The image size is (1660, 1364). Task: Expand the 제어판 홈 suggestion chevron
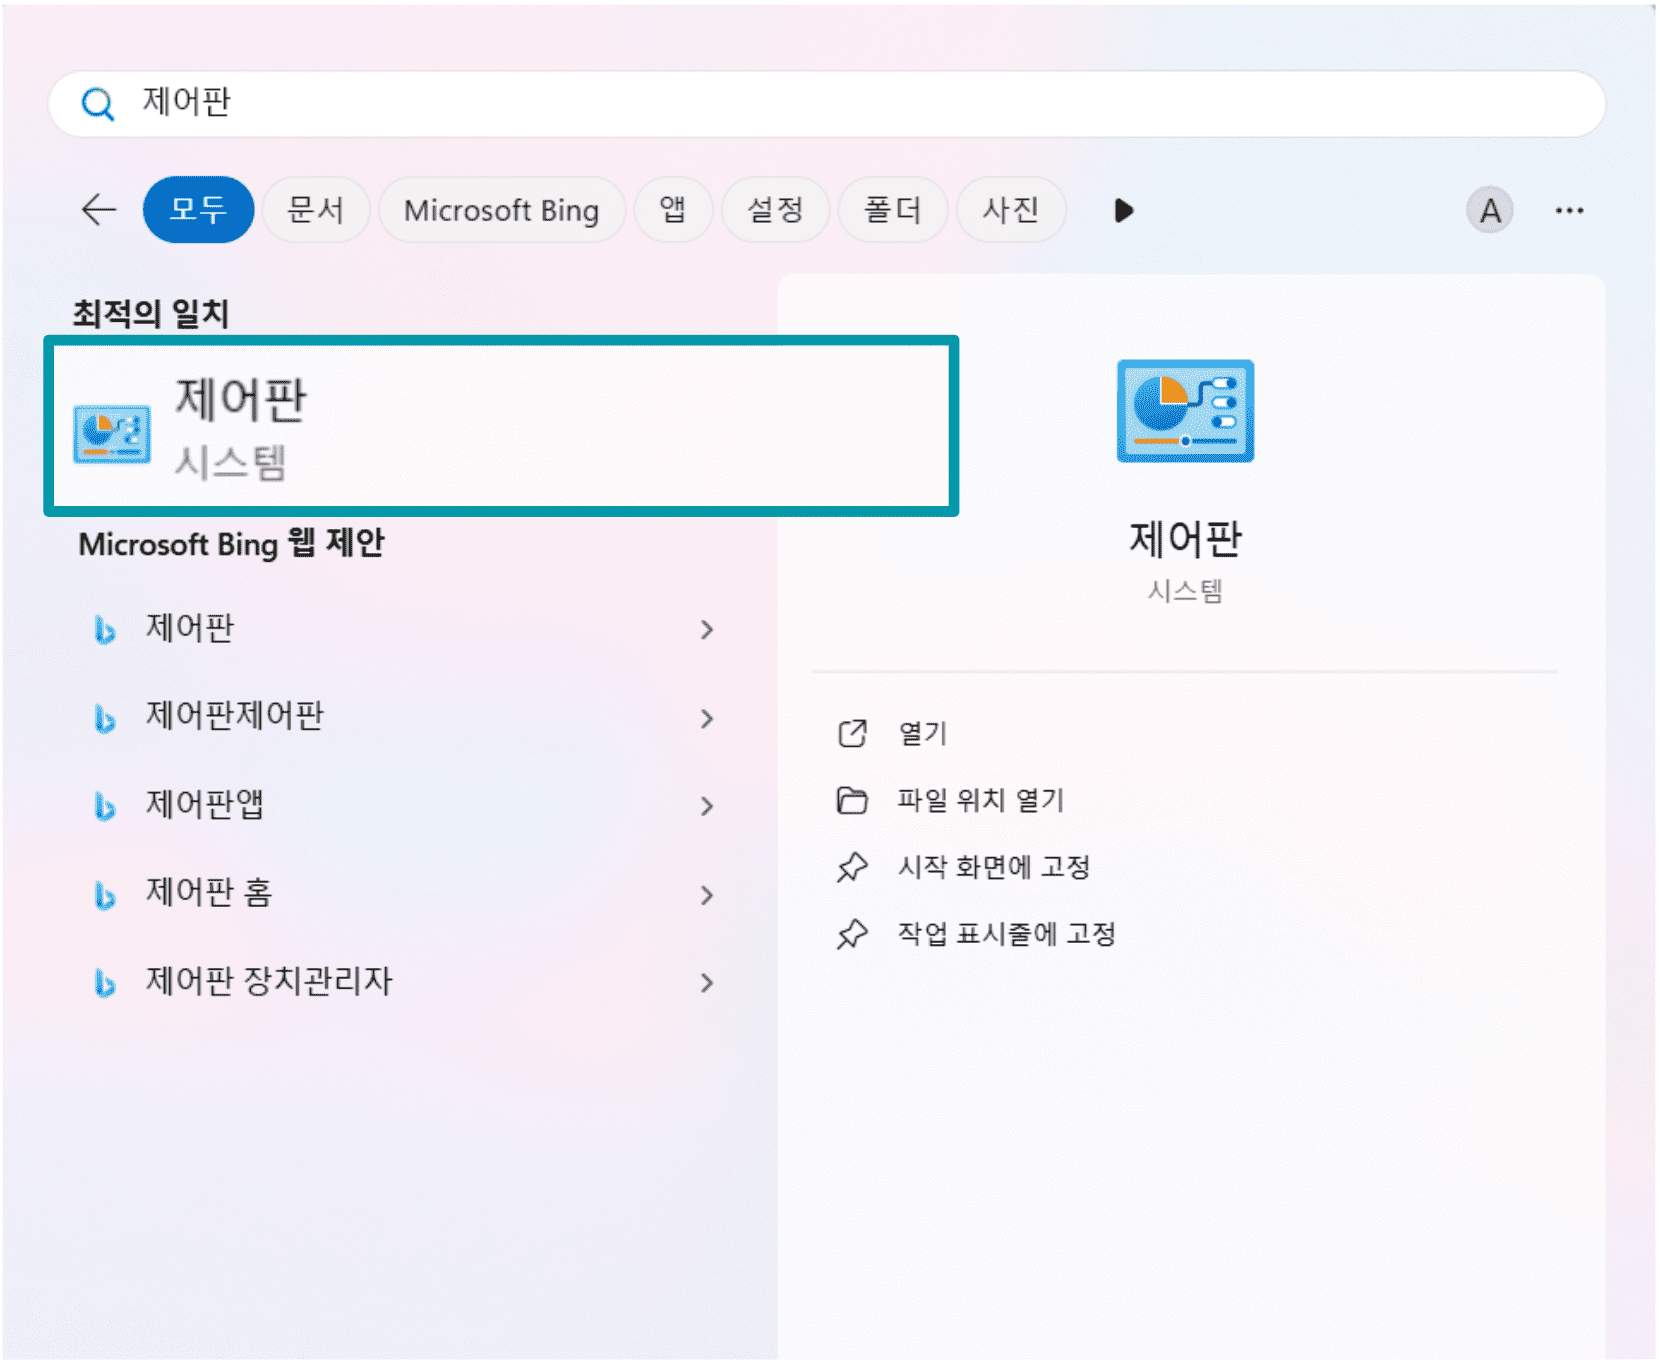click(707, 895)
